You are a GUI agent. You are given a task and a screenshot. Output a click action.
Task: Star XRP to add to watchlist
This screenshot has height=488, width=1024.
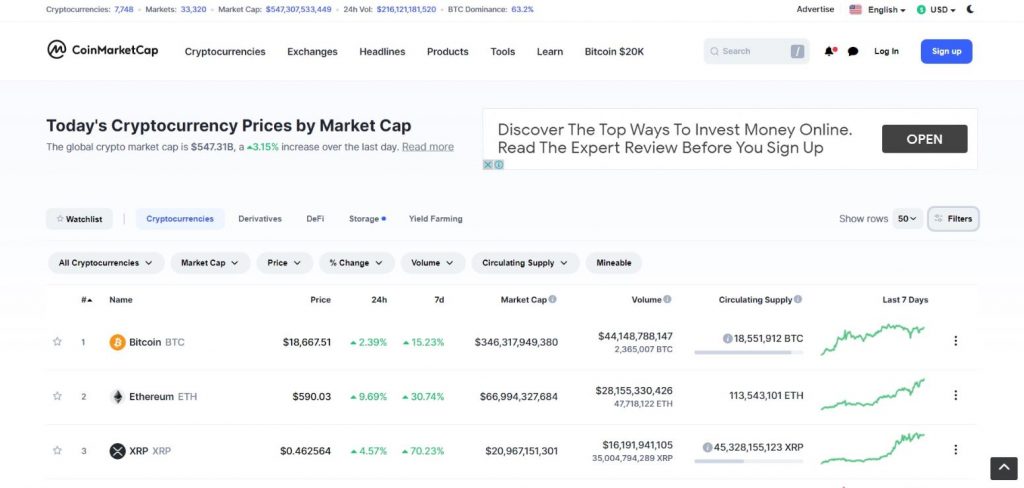point(57,450)
